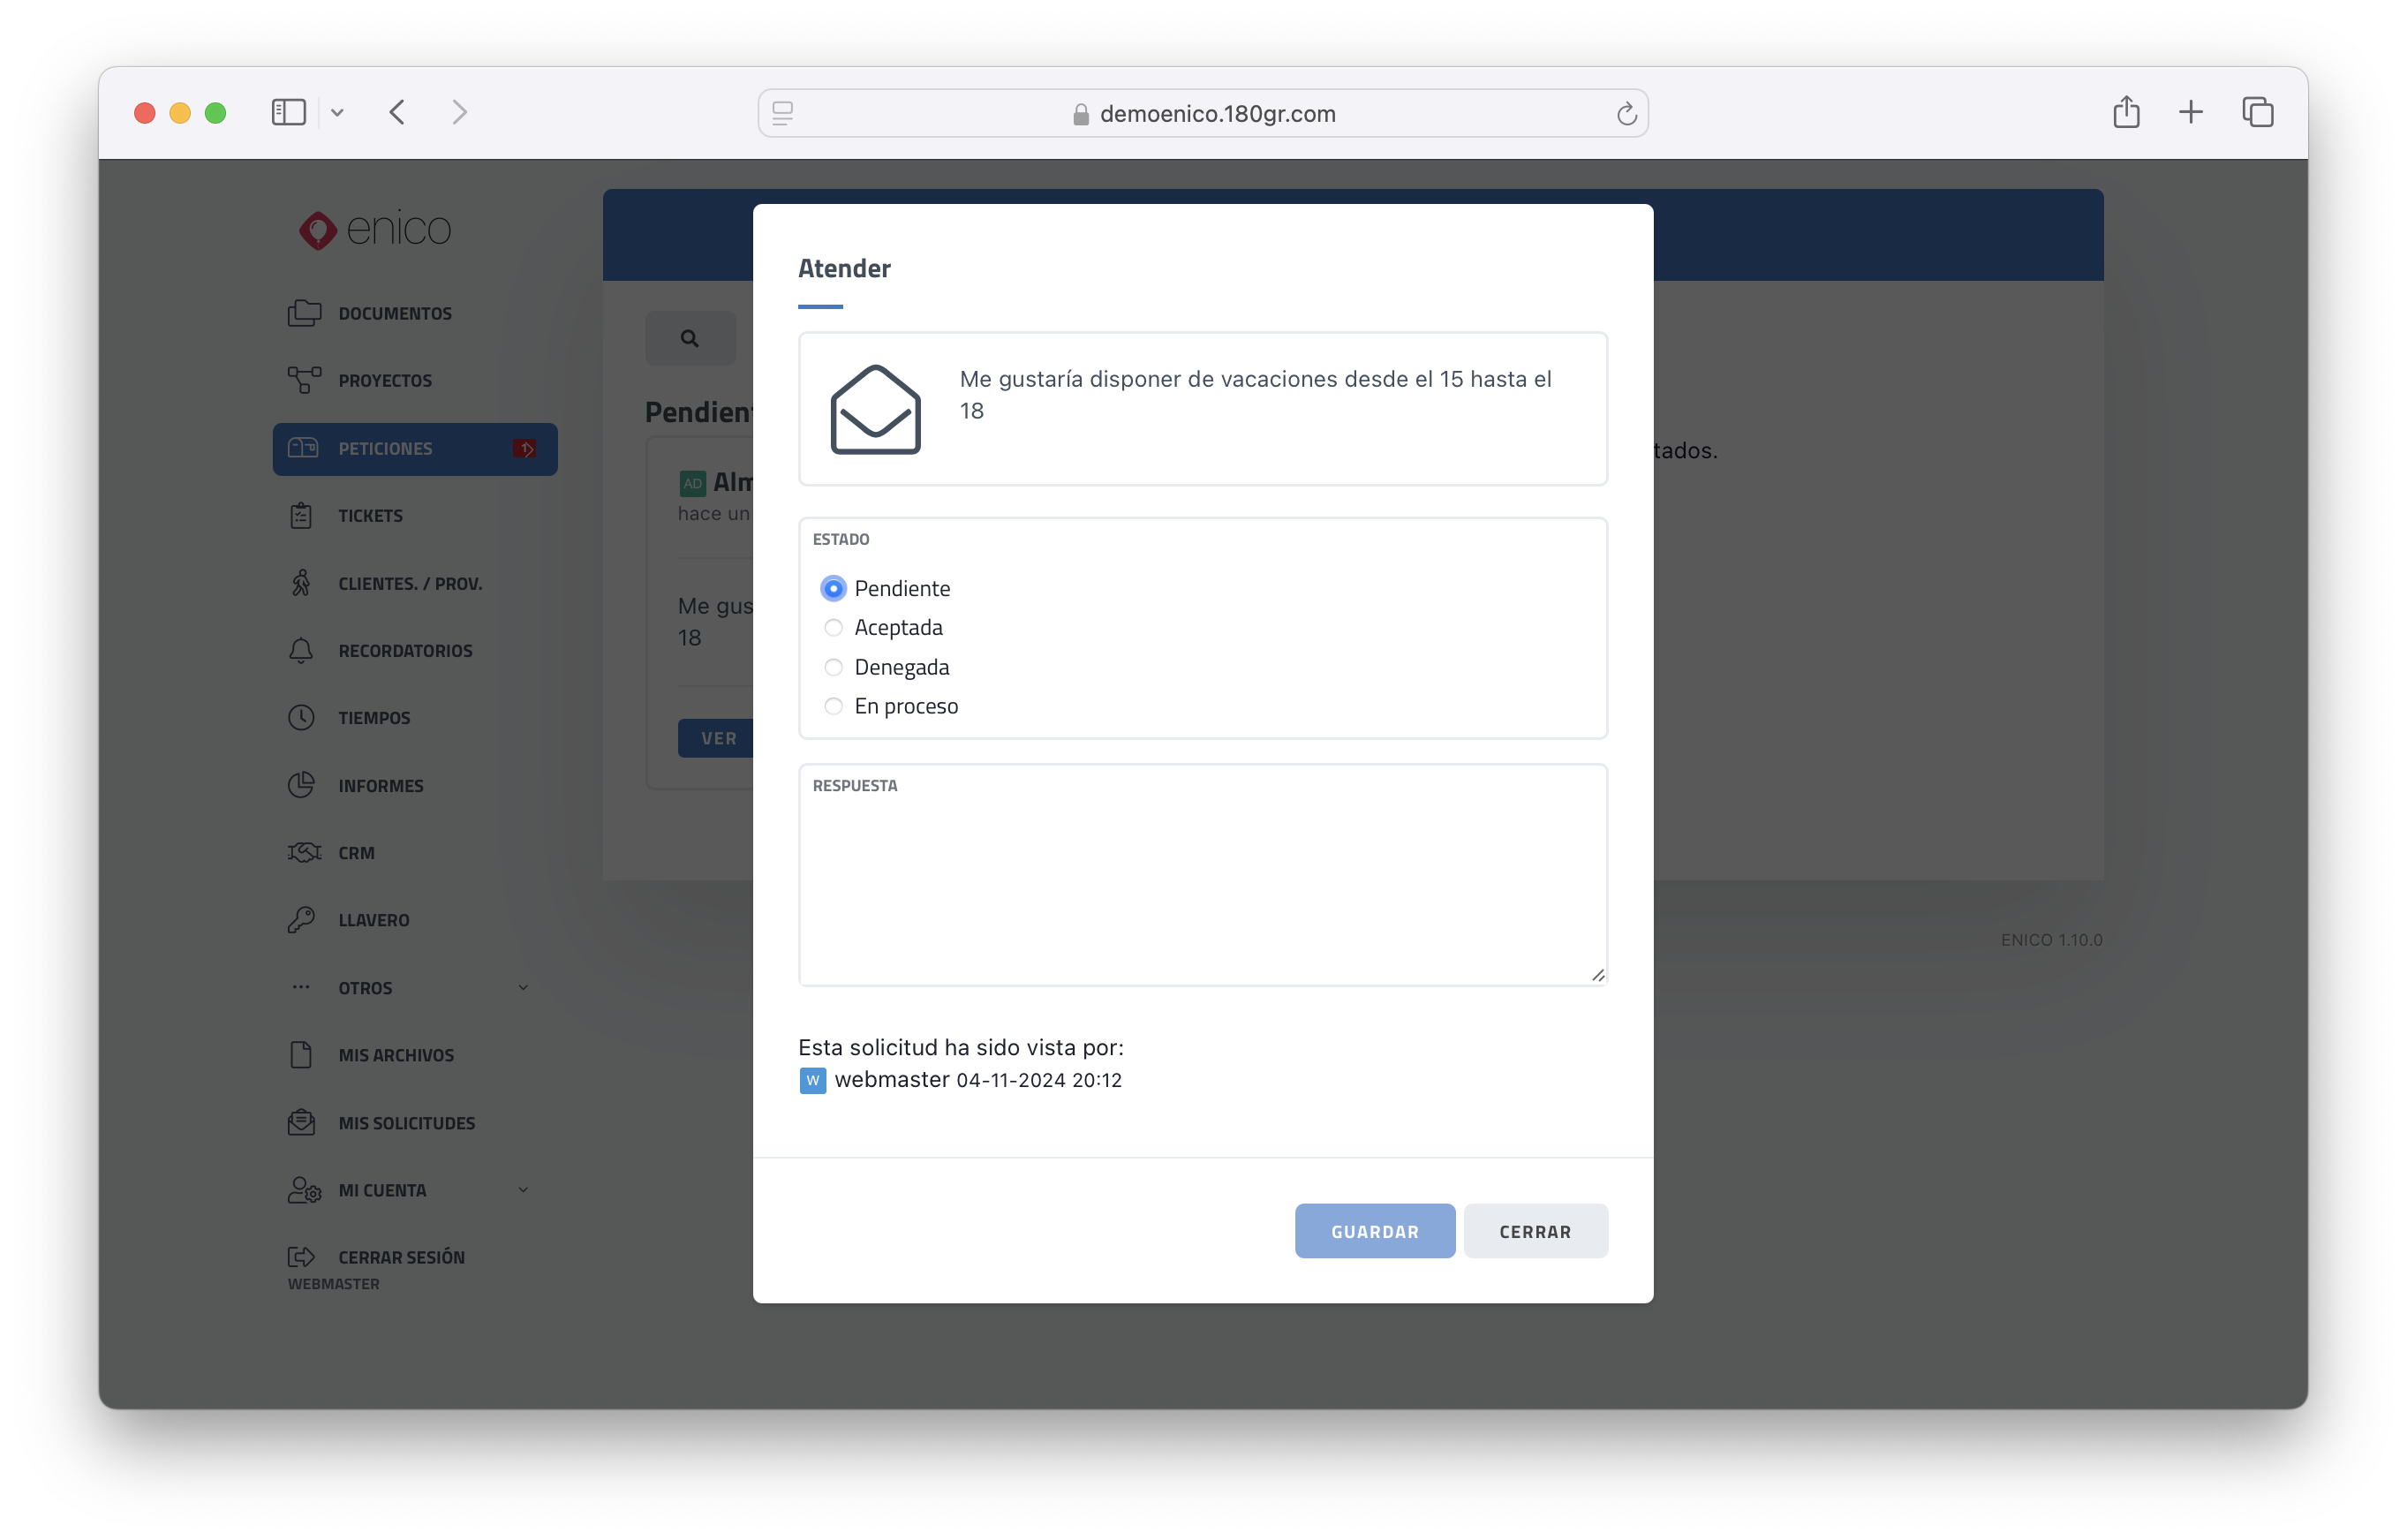2407x1540 pixels.
Task: Click the Tickets clipboard icon
Action: click(x=301, y=515)
